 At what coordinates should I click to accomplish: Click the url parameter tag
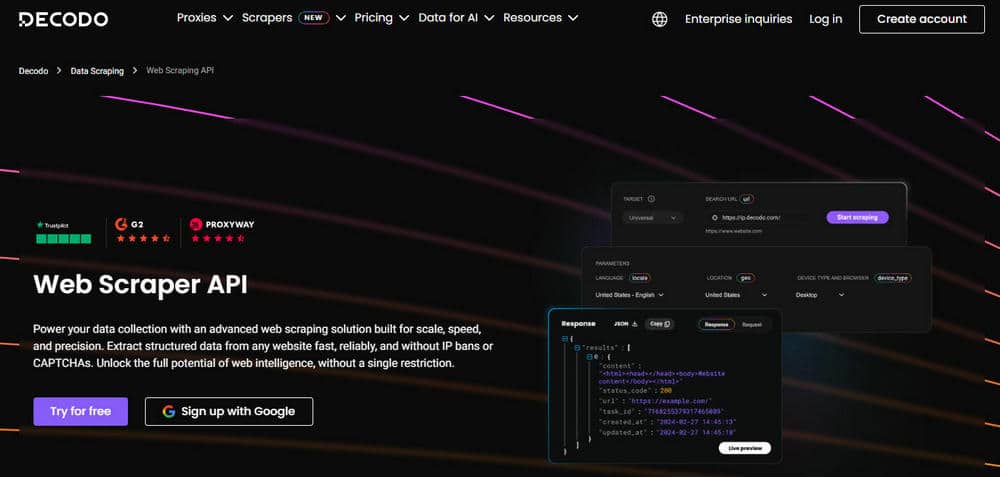747,199
